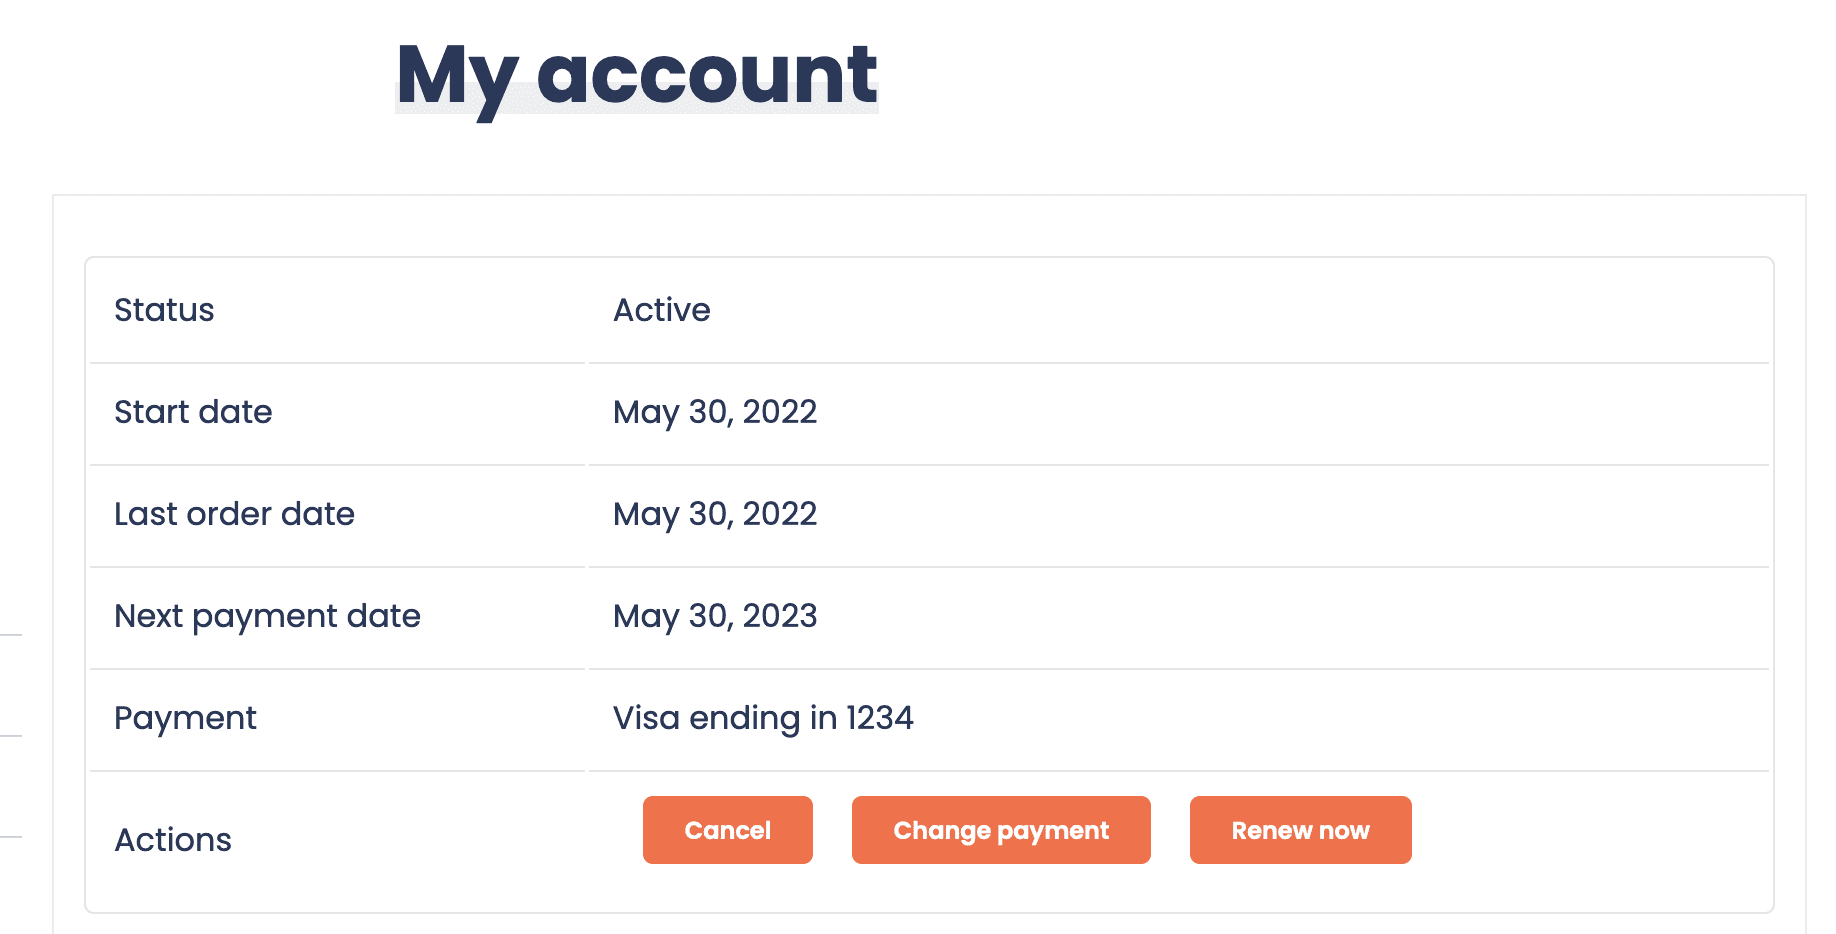Click the word "payment" in Next payment date label
Viewport: 1836px width, 934px height.
(265, 618)
